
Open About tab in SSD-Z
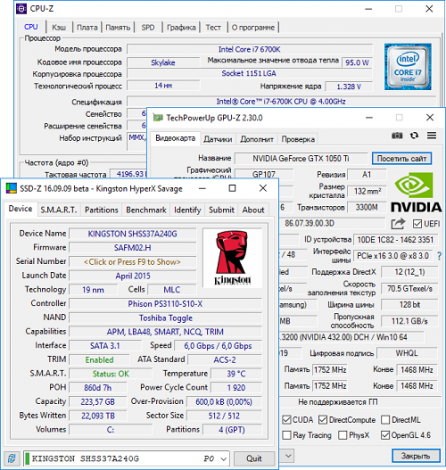coord(253,210)
